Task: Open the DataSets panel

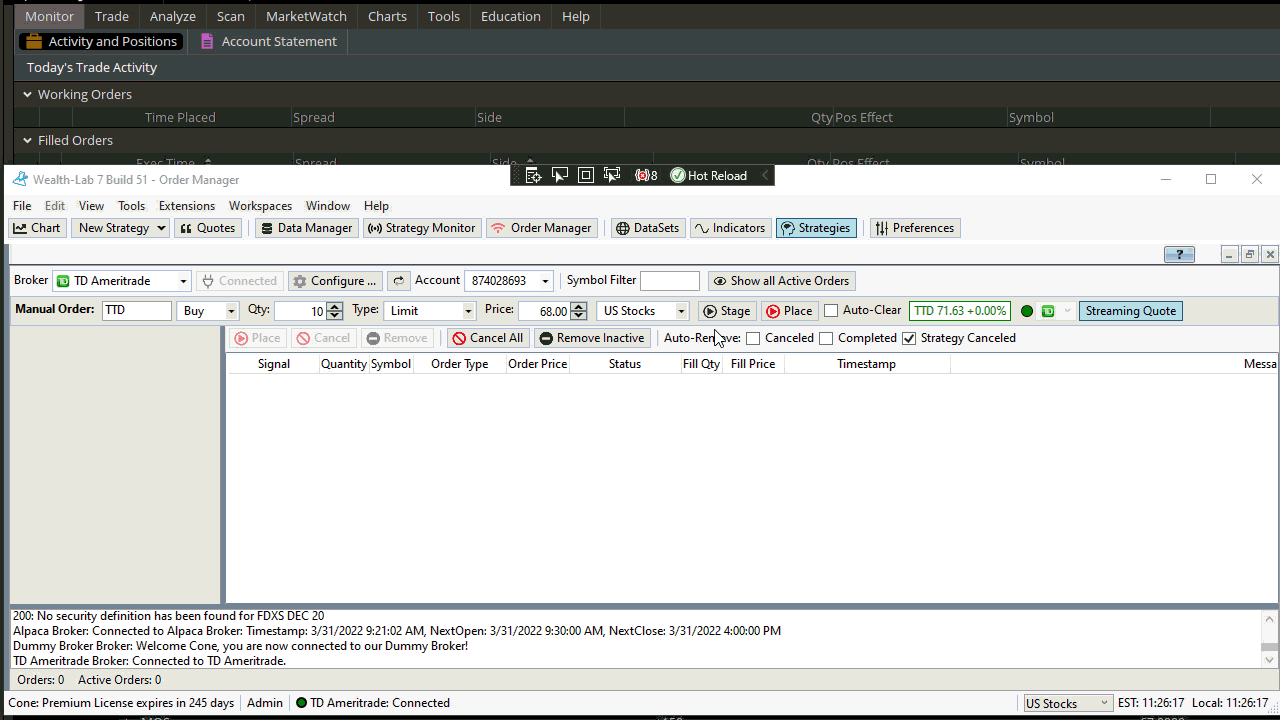Action: [647, 228]
